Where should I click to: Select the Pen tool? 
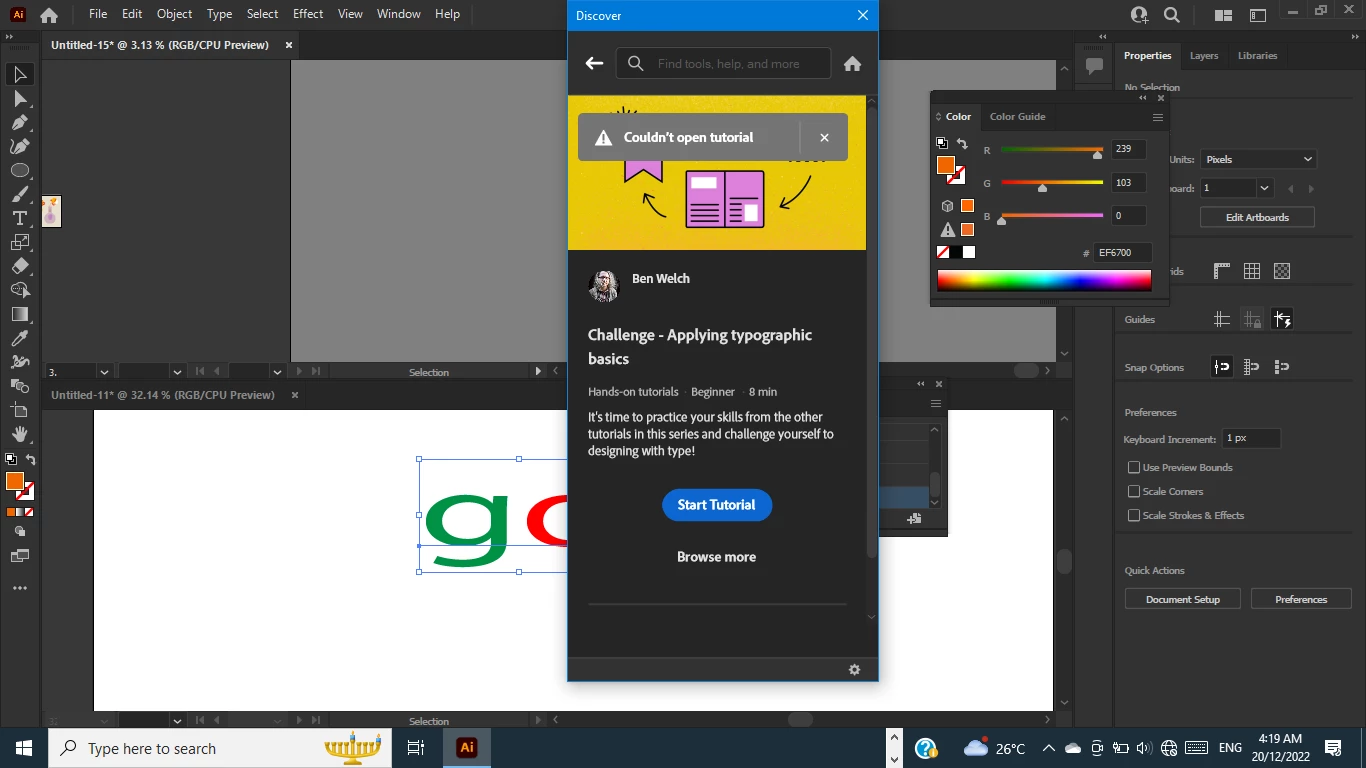coord(20,123)
